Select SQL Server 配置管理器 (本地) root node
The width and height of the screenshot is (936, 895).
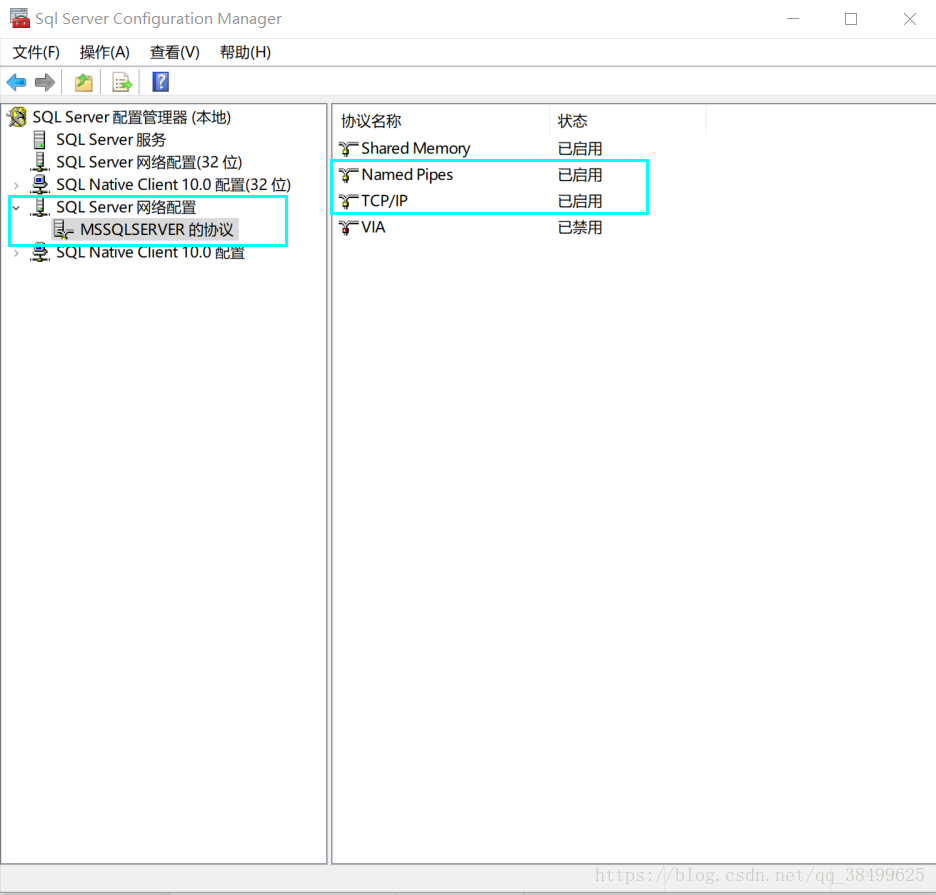pos(131,117)
